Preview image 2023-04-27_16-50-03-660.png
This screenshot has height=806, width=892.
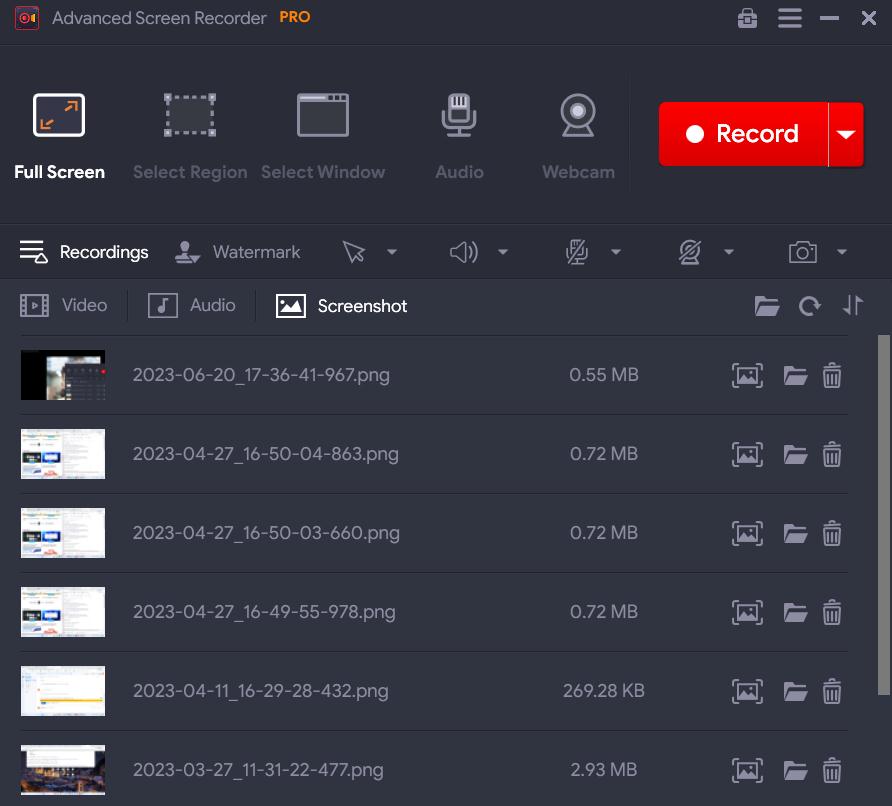(x=747, y=534)
